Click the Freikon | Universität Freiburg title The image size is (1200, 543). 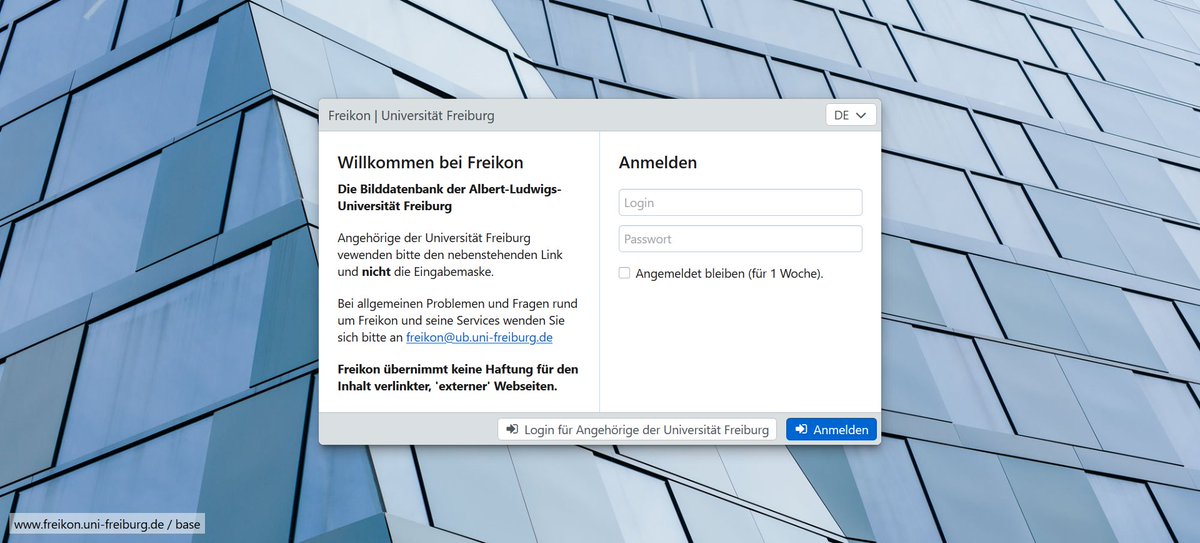pyautogui.click(x=411, y=115)
